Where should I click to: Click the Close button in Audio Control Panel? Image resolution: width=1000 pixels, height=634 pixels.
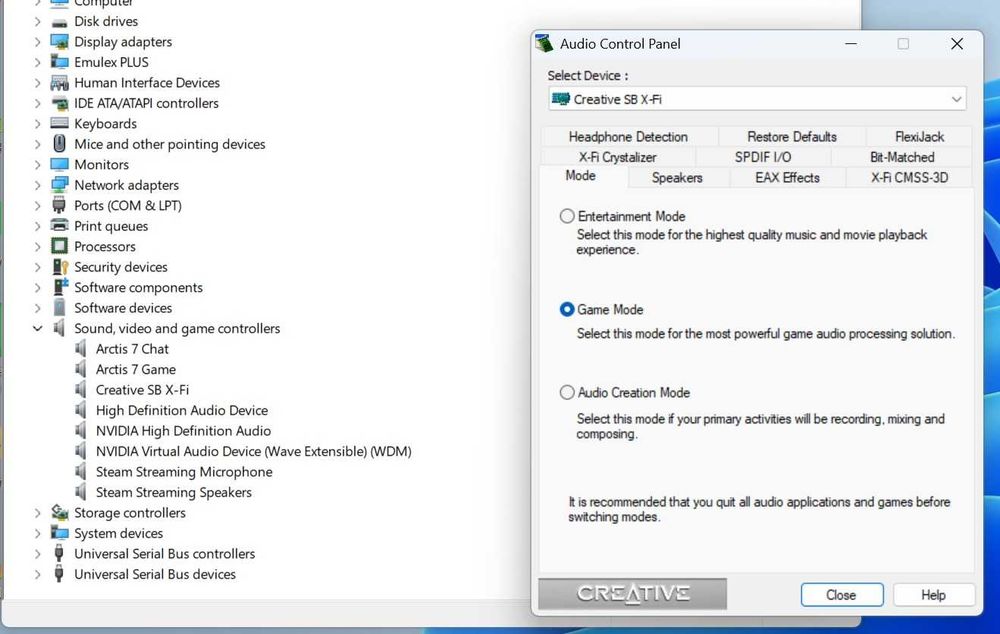coord(842,595)
